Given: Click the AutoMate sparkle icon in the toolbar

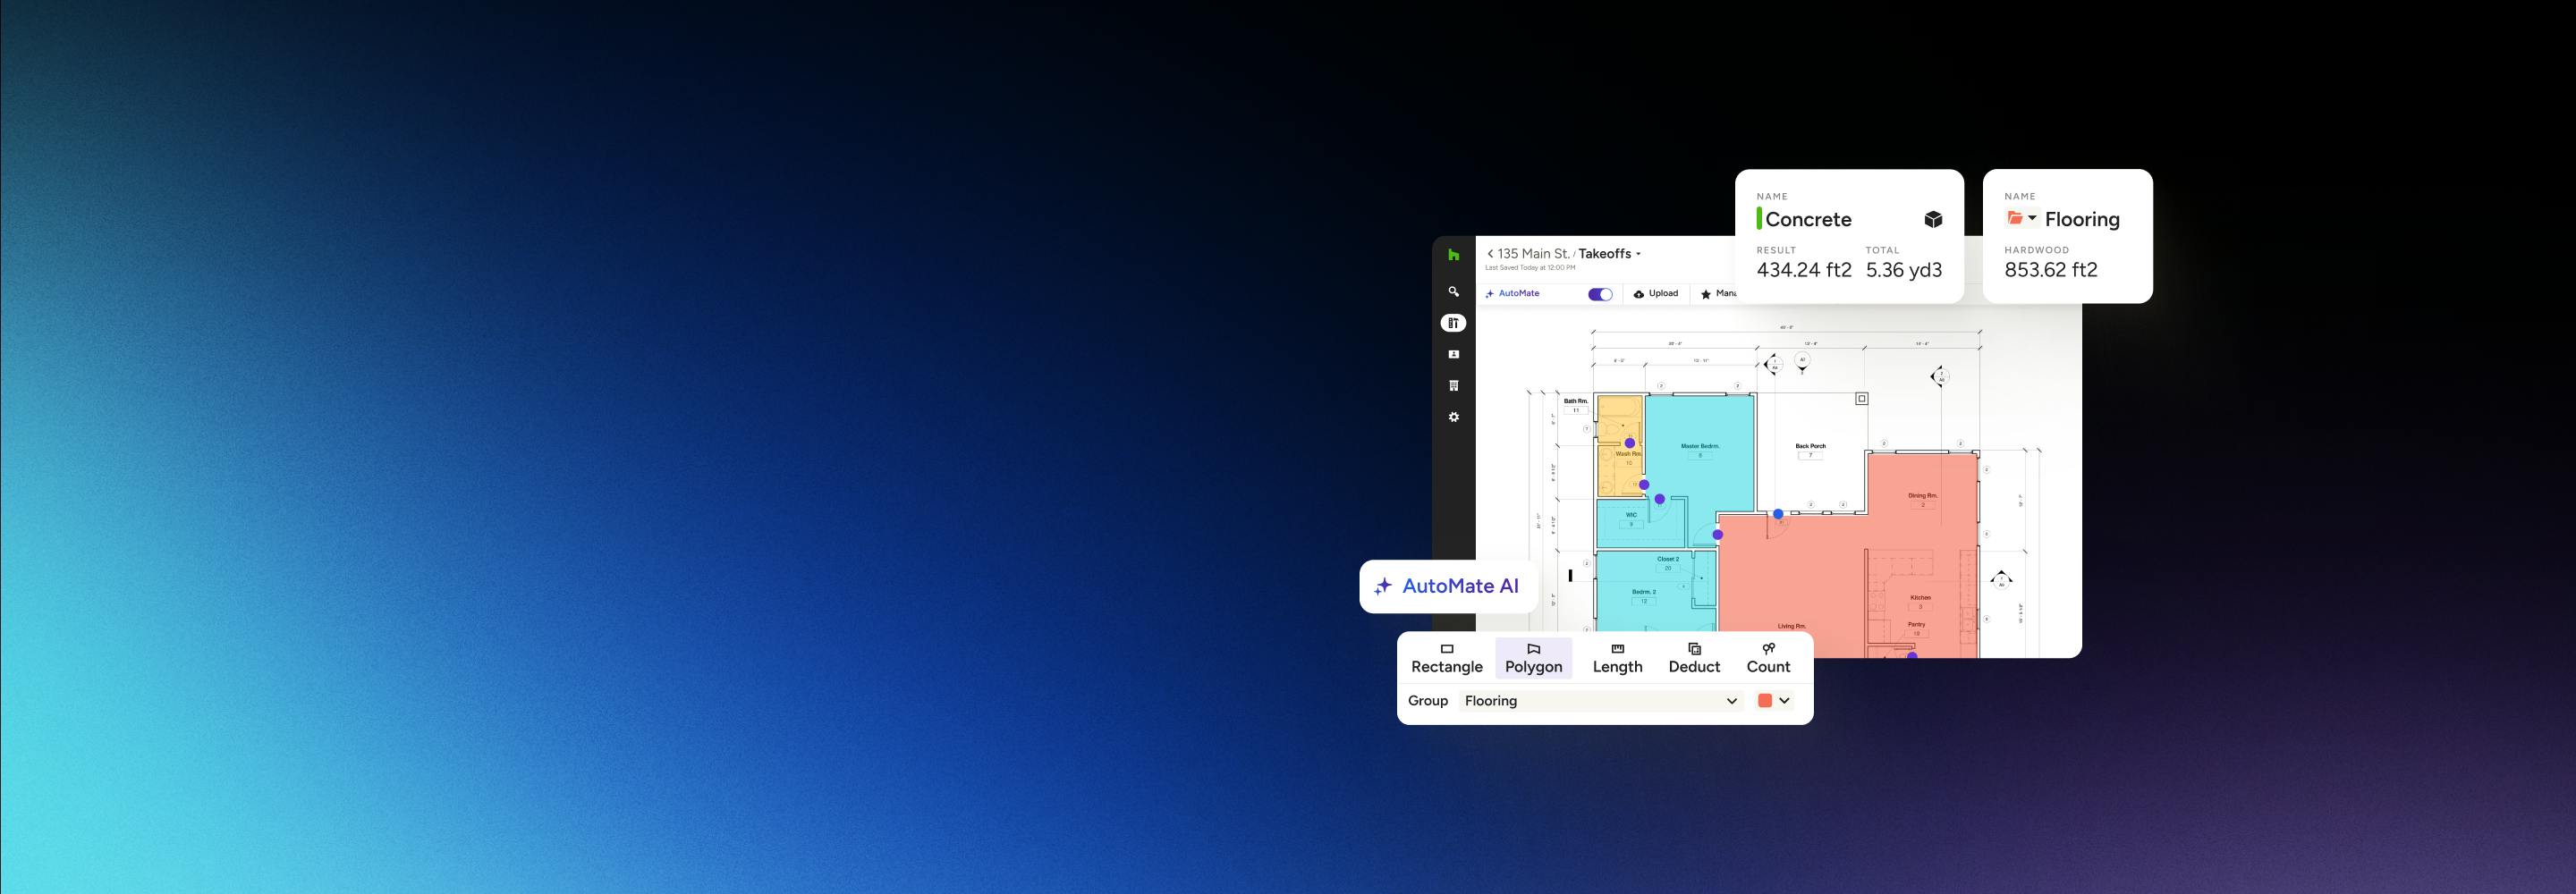Looking at the screenshot, I should [1490, 294].
